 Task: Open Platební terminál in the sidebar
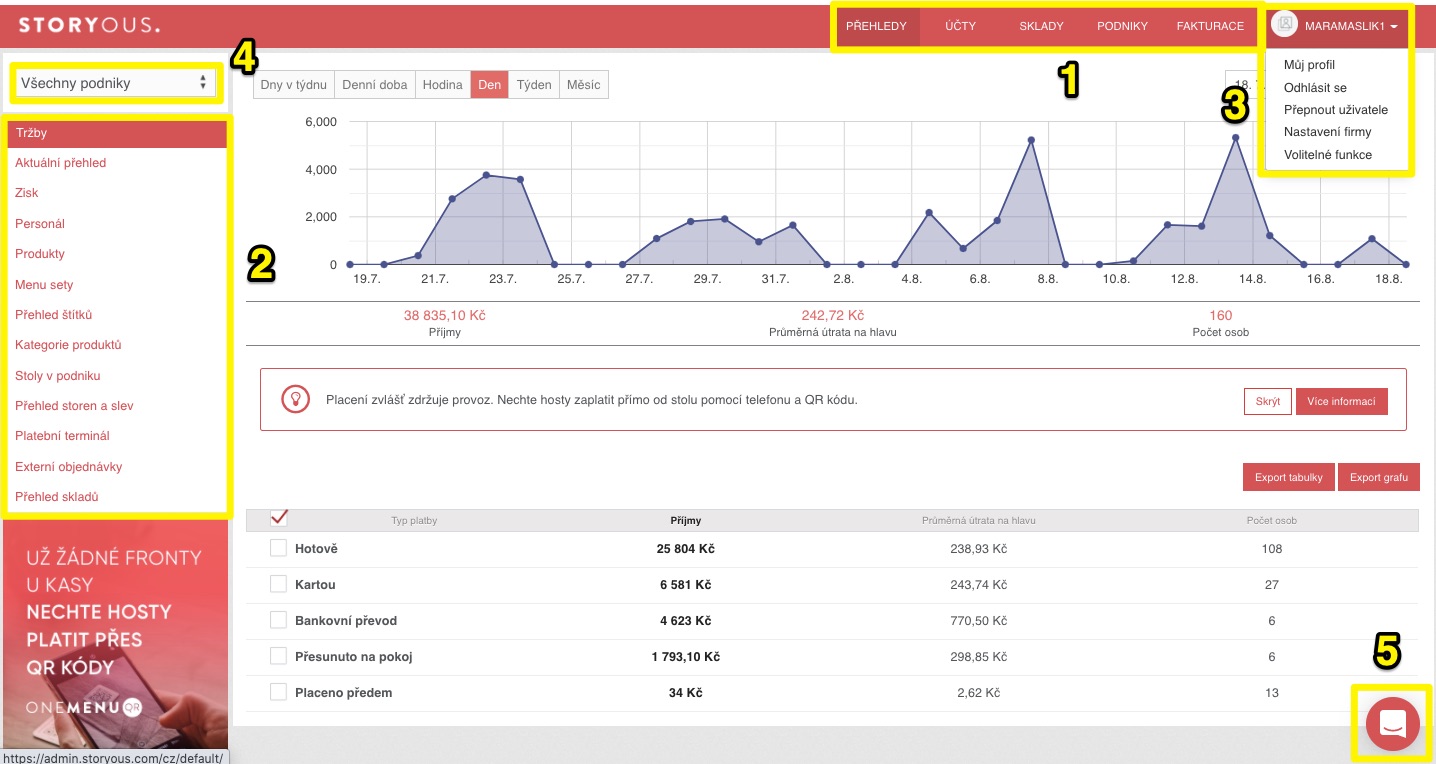(x=62, y=436)
